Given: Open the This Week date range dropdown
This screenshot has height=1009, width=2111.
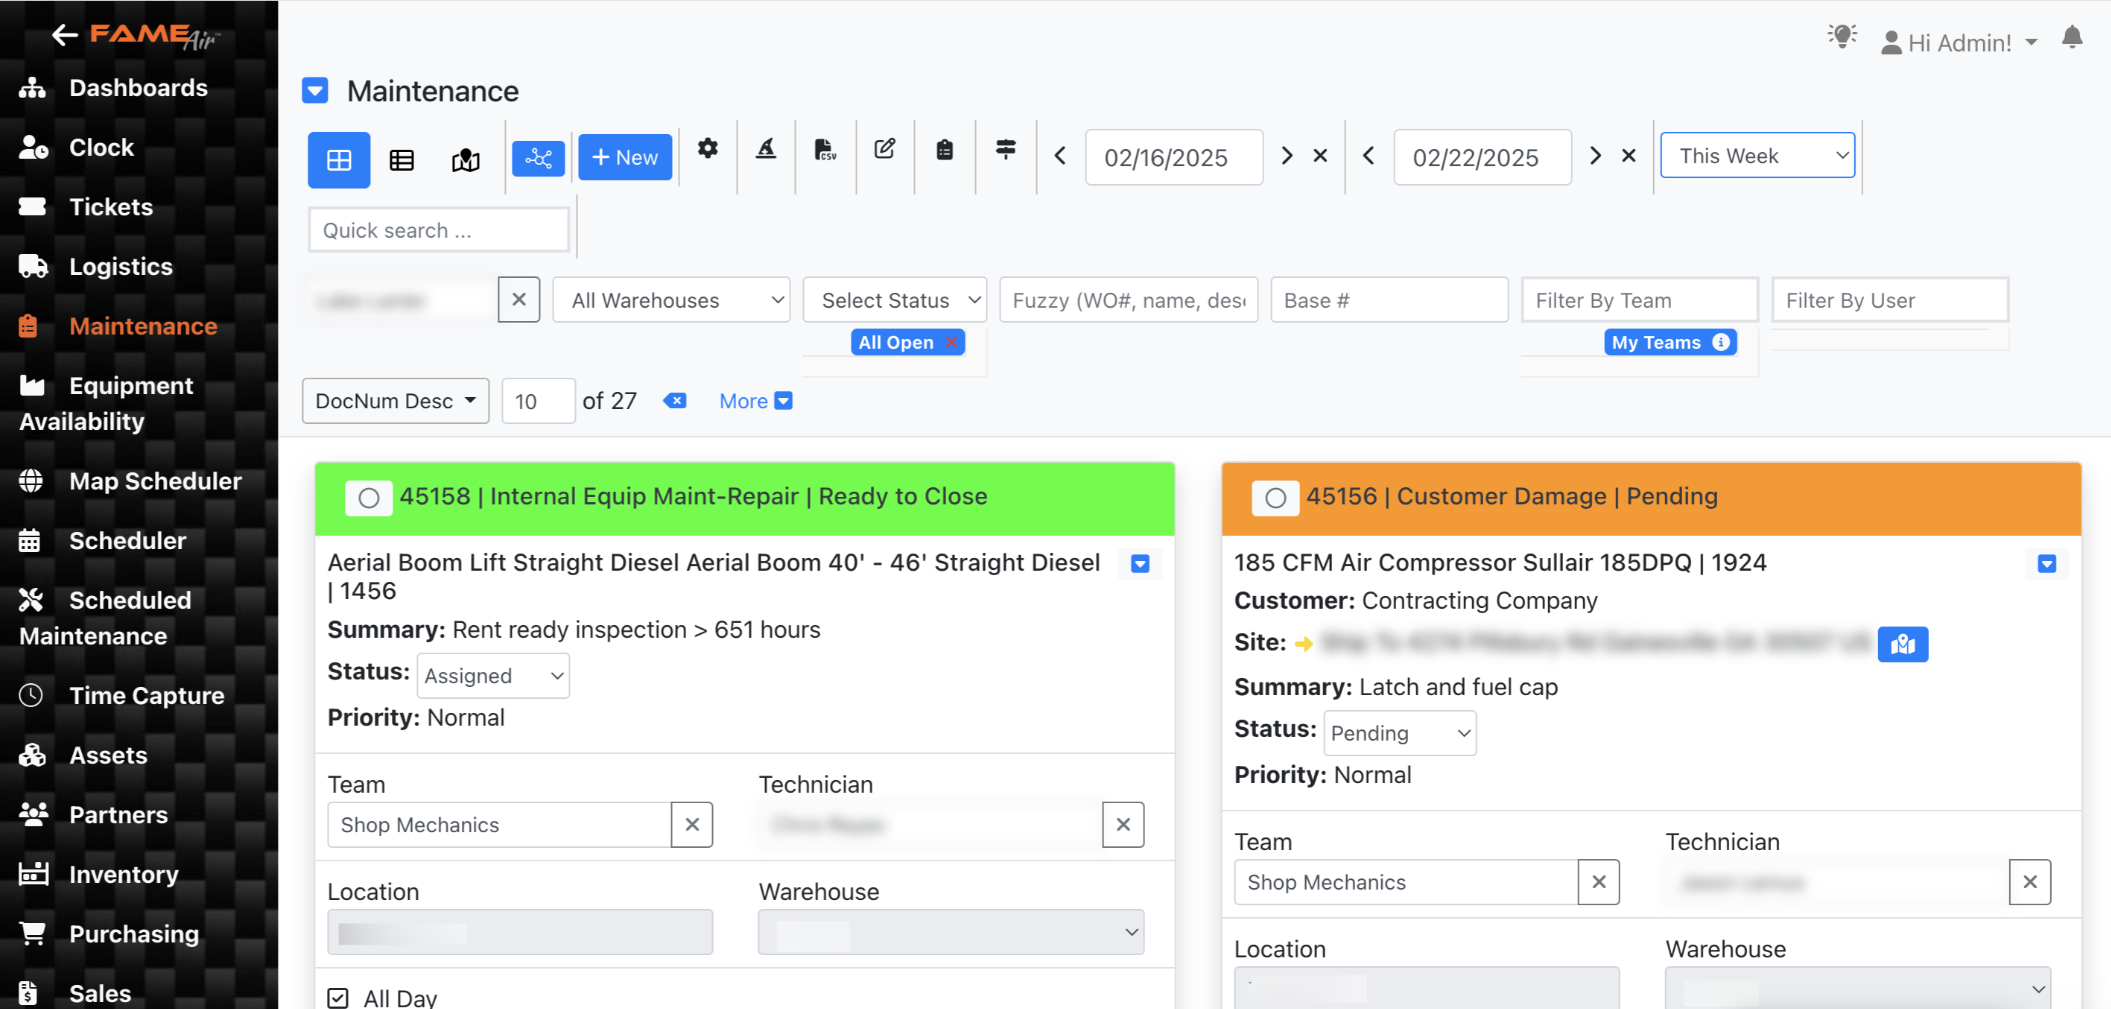Looking at the screenshot, I should [x=1757, y=156].
